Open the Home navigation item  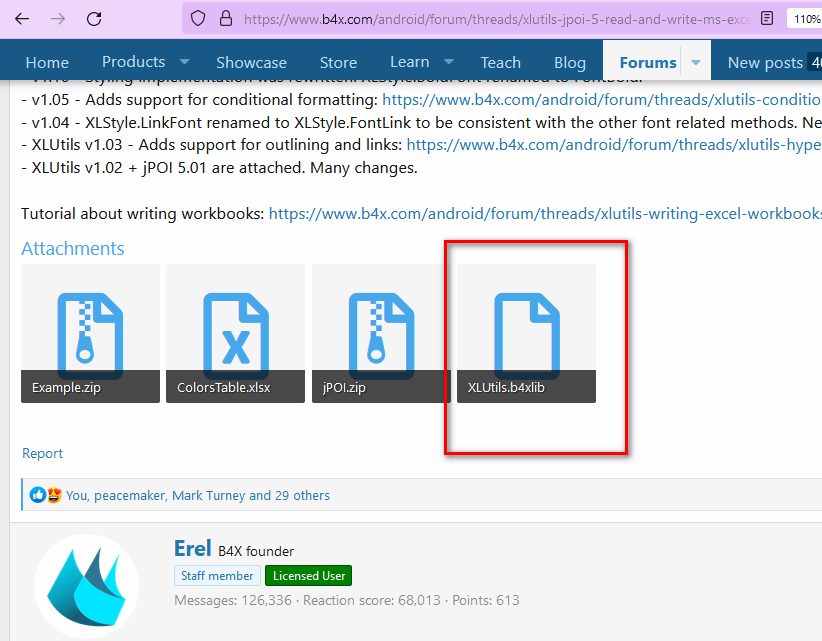coord(47,62)
